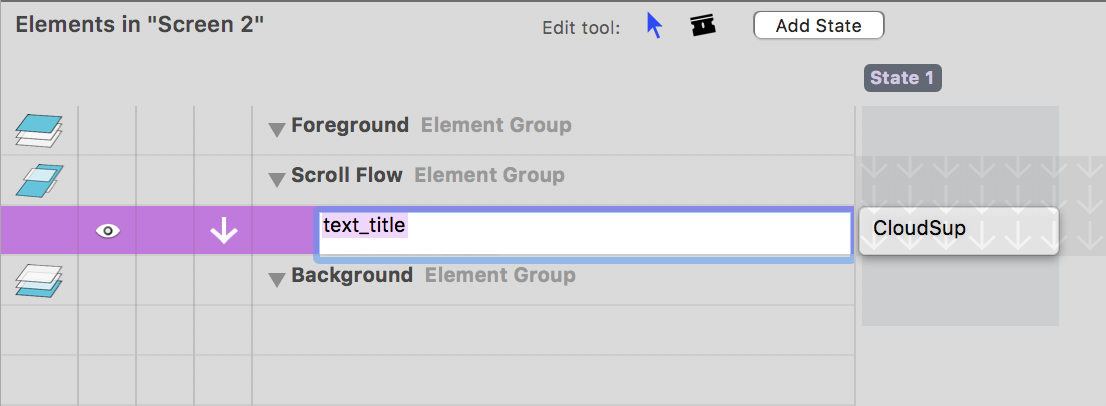1106x406 pixels.
Task: Select the Foreground group row label
Action: [349, 126]
